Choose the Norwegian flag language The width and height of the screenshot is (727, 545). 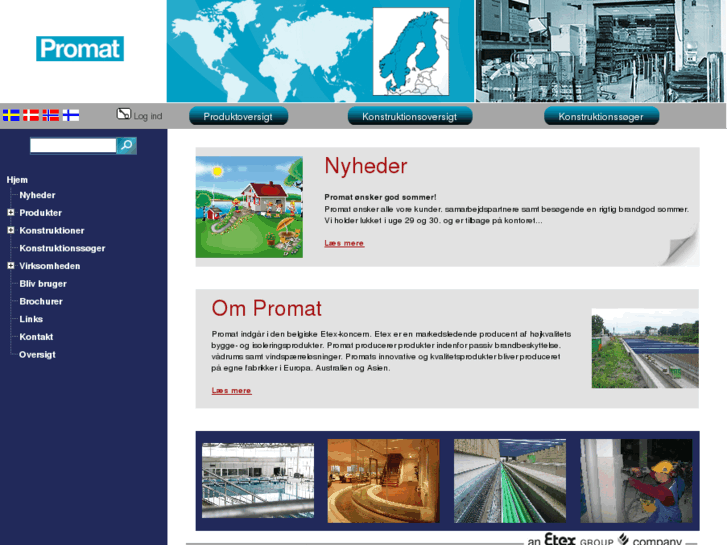[51, 115]
